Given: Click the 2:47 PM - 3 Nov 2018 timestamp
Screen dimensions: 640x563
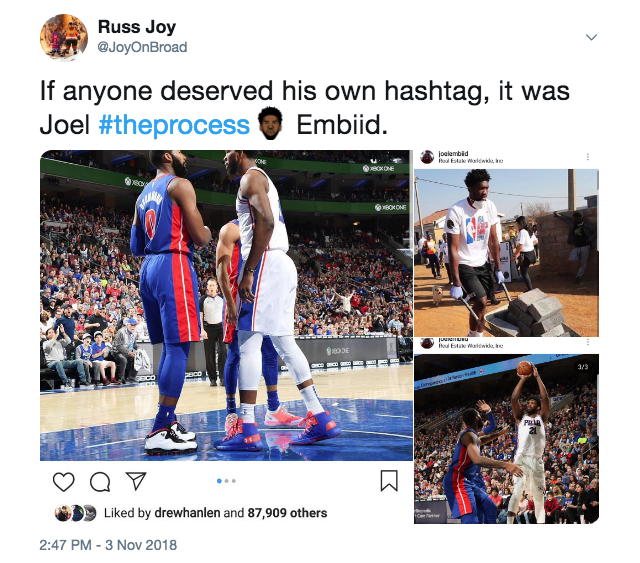Looking at the screenshot, I should pos(108,545).
